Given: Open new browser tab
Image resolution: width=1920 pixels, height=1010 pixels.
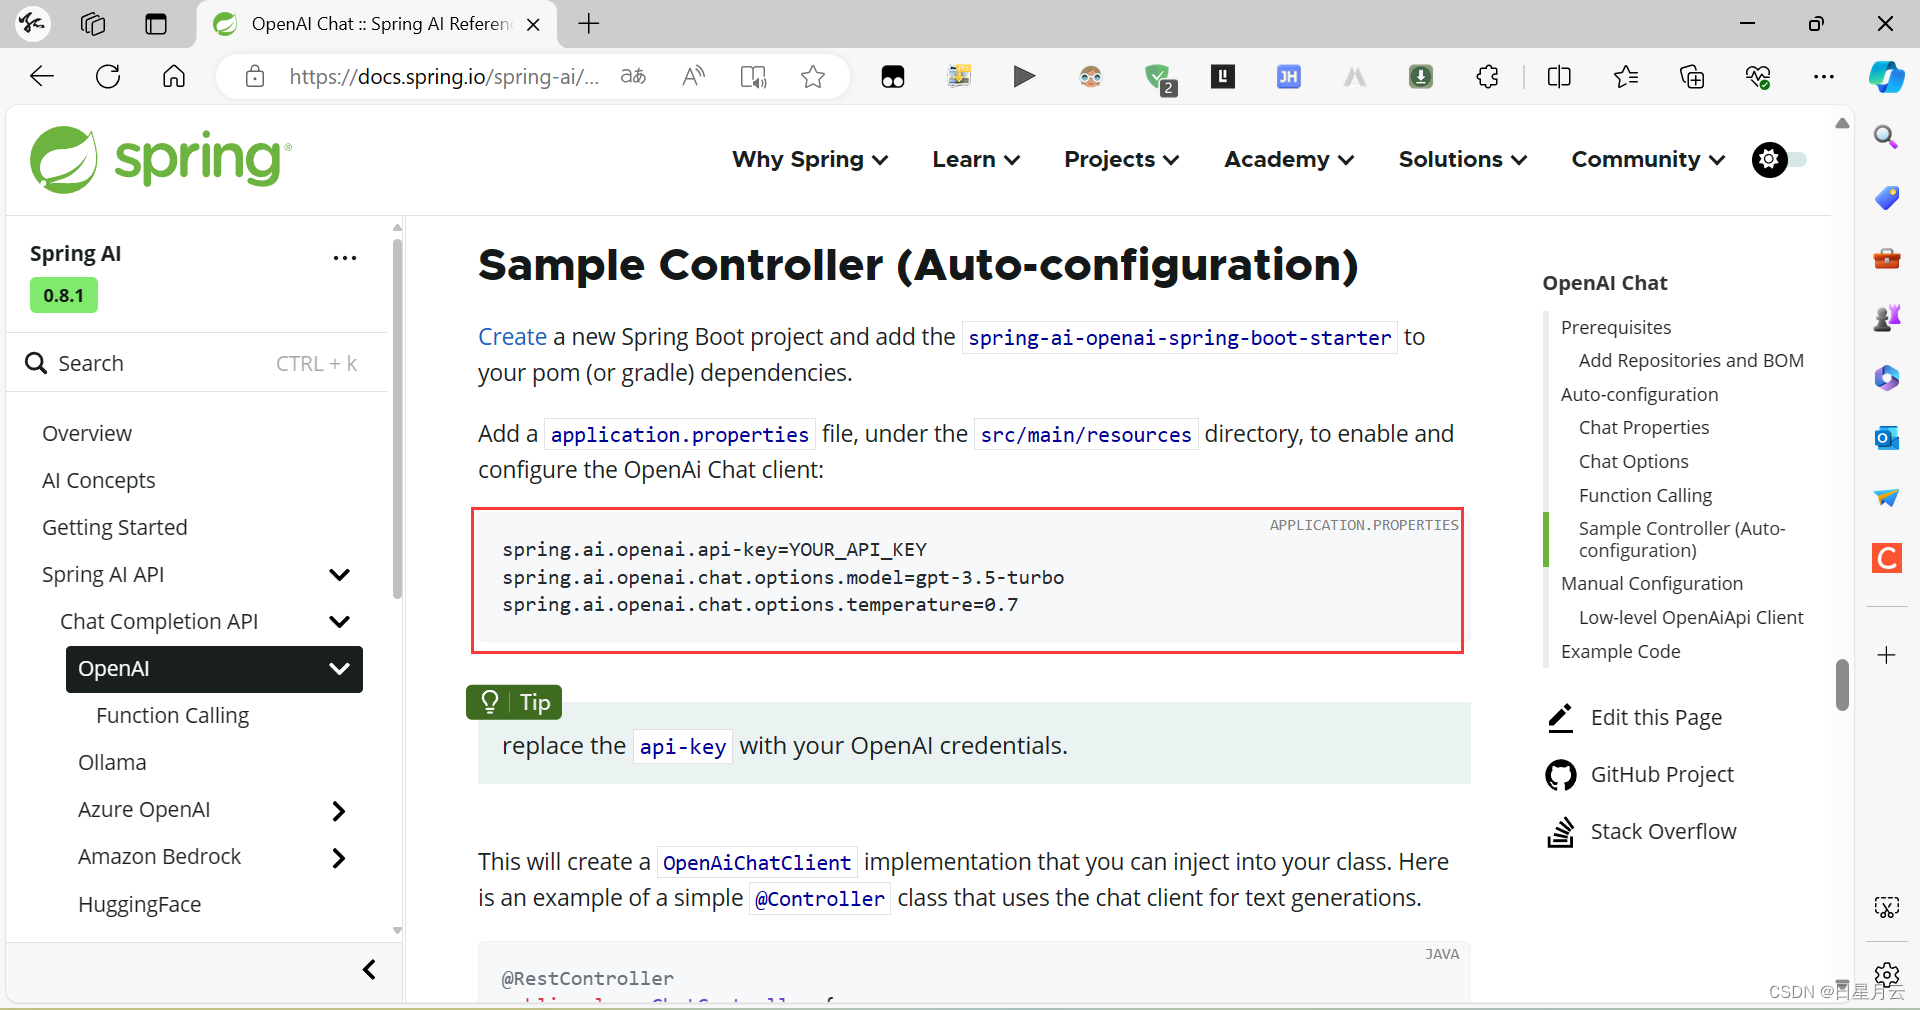Looking at the screenshot, I should (589, 24).
